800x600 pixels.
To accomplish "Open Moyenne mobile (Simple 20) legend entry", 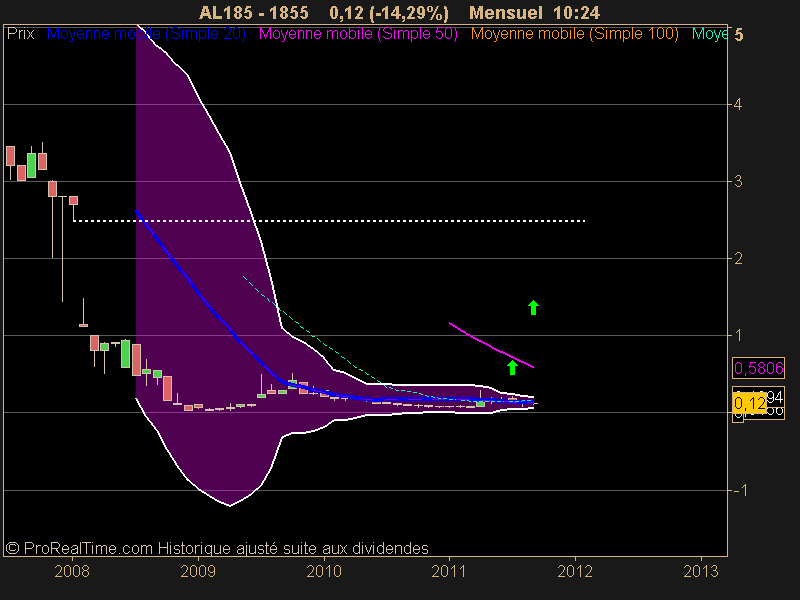I will tap(146, 34).
